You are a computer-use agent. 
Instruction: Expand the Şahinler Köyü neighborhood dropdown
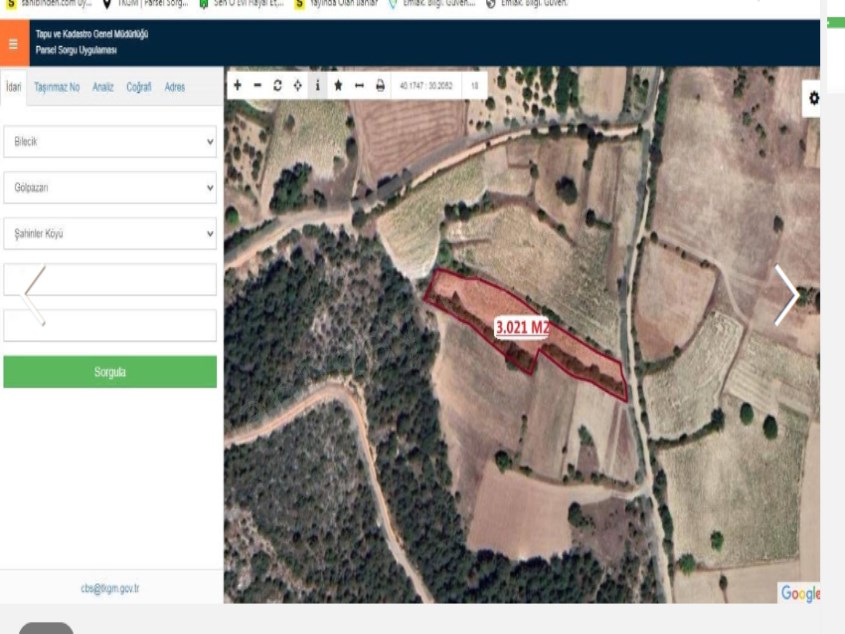pos(110,234)
